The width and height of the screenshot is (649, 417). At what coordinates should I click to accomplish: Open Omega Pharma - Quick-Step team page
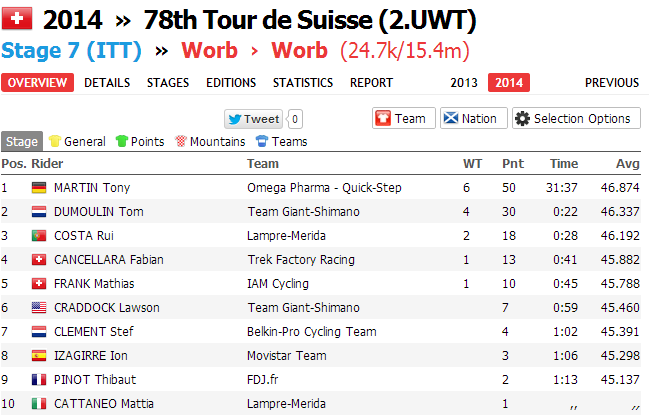tap(323, 187)
